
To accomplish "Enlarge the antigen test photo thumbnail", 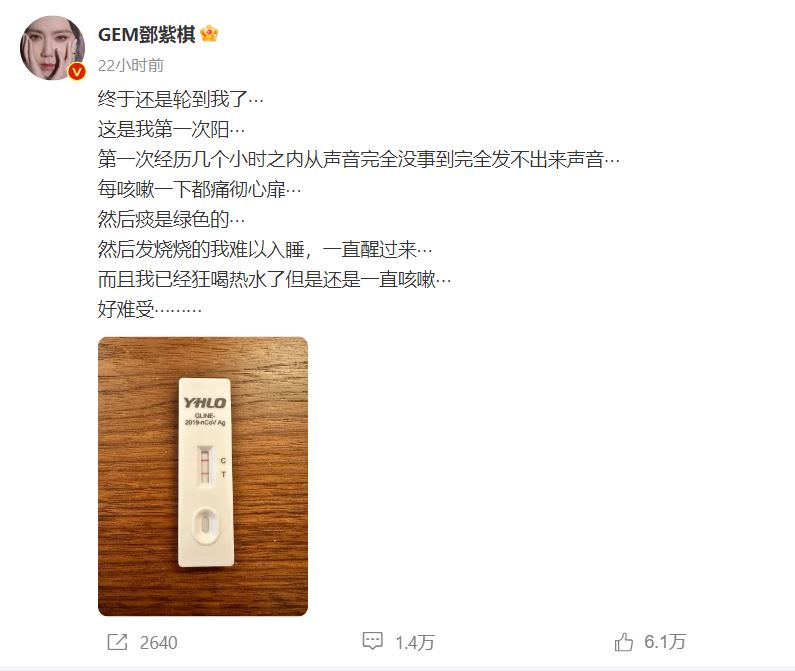I will pos(203,476).
